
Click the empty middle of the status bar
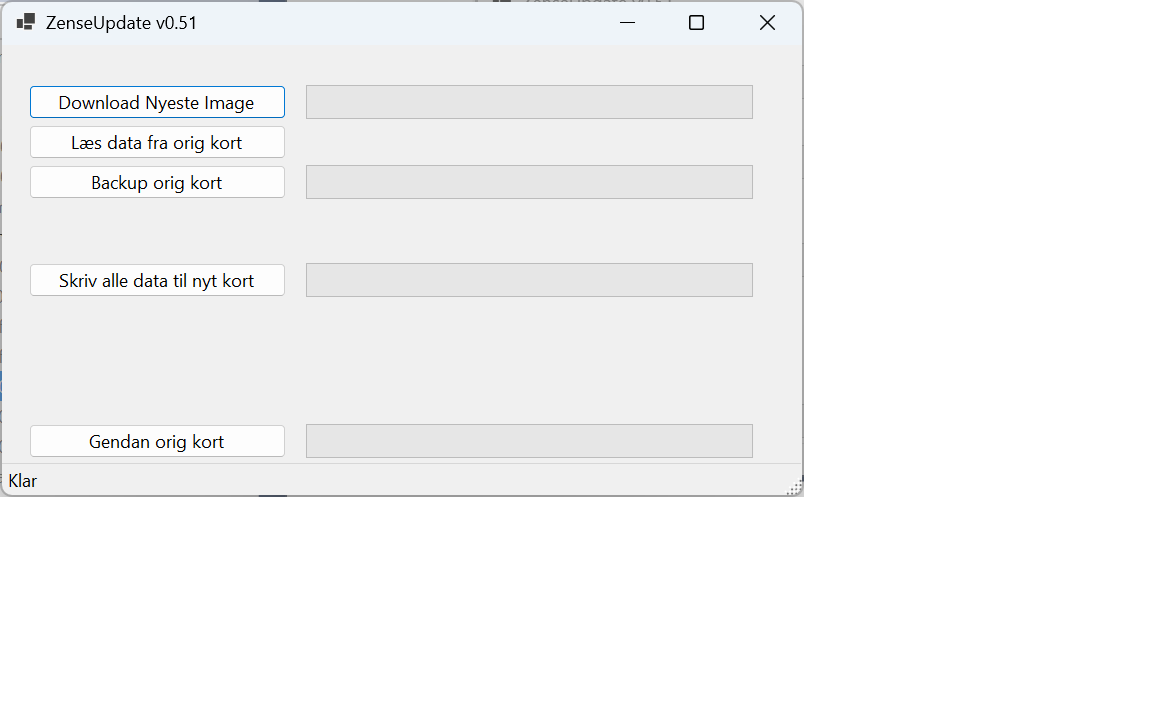tap(400, 481)
